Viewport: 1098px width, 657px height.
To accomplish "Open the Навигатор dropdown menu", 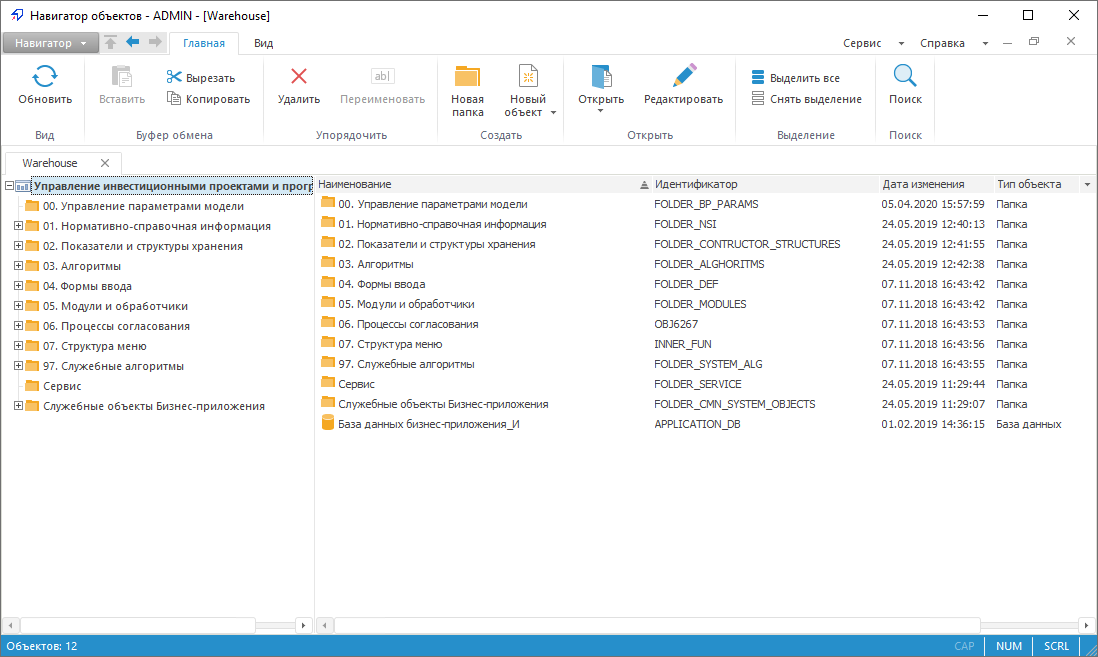I will tap(50, 43).
